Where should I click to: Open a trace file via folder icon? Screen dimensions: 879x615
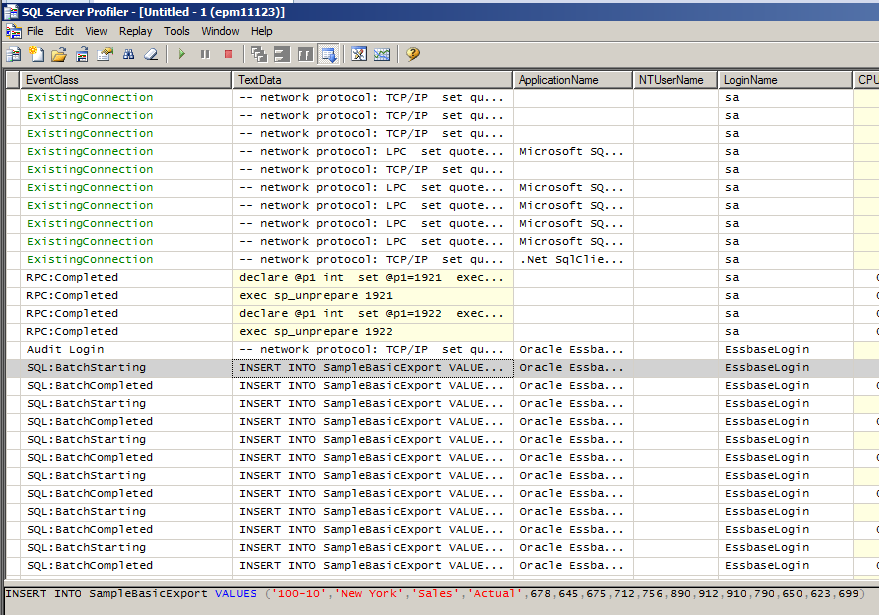(59, 54)
